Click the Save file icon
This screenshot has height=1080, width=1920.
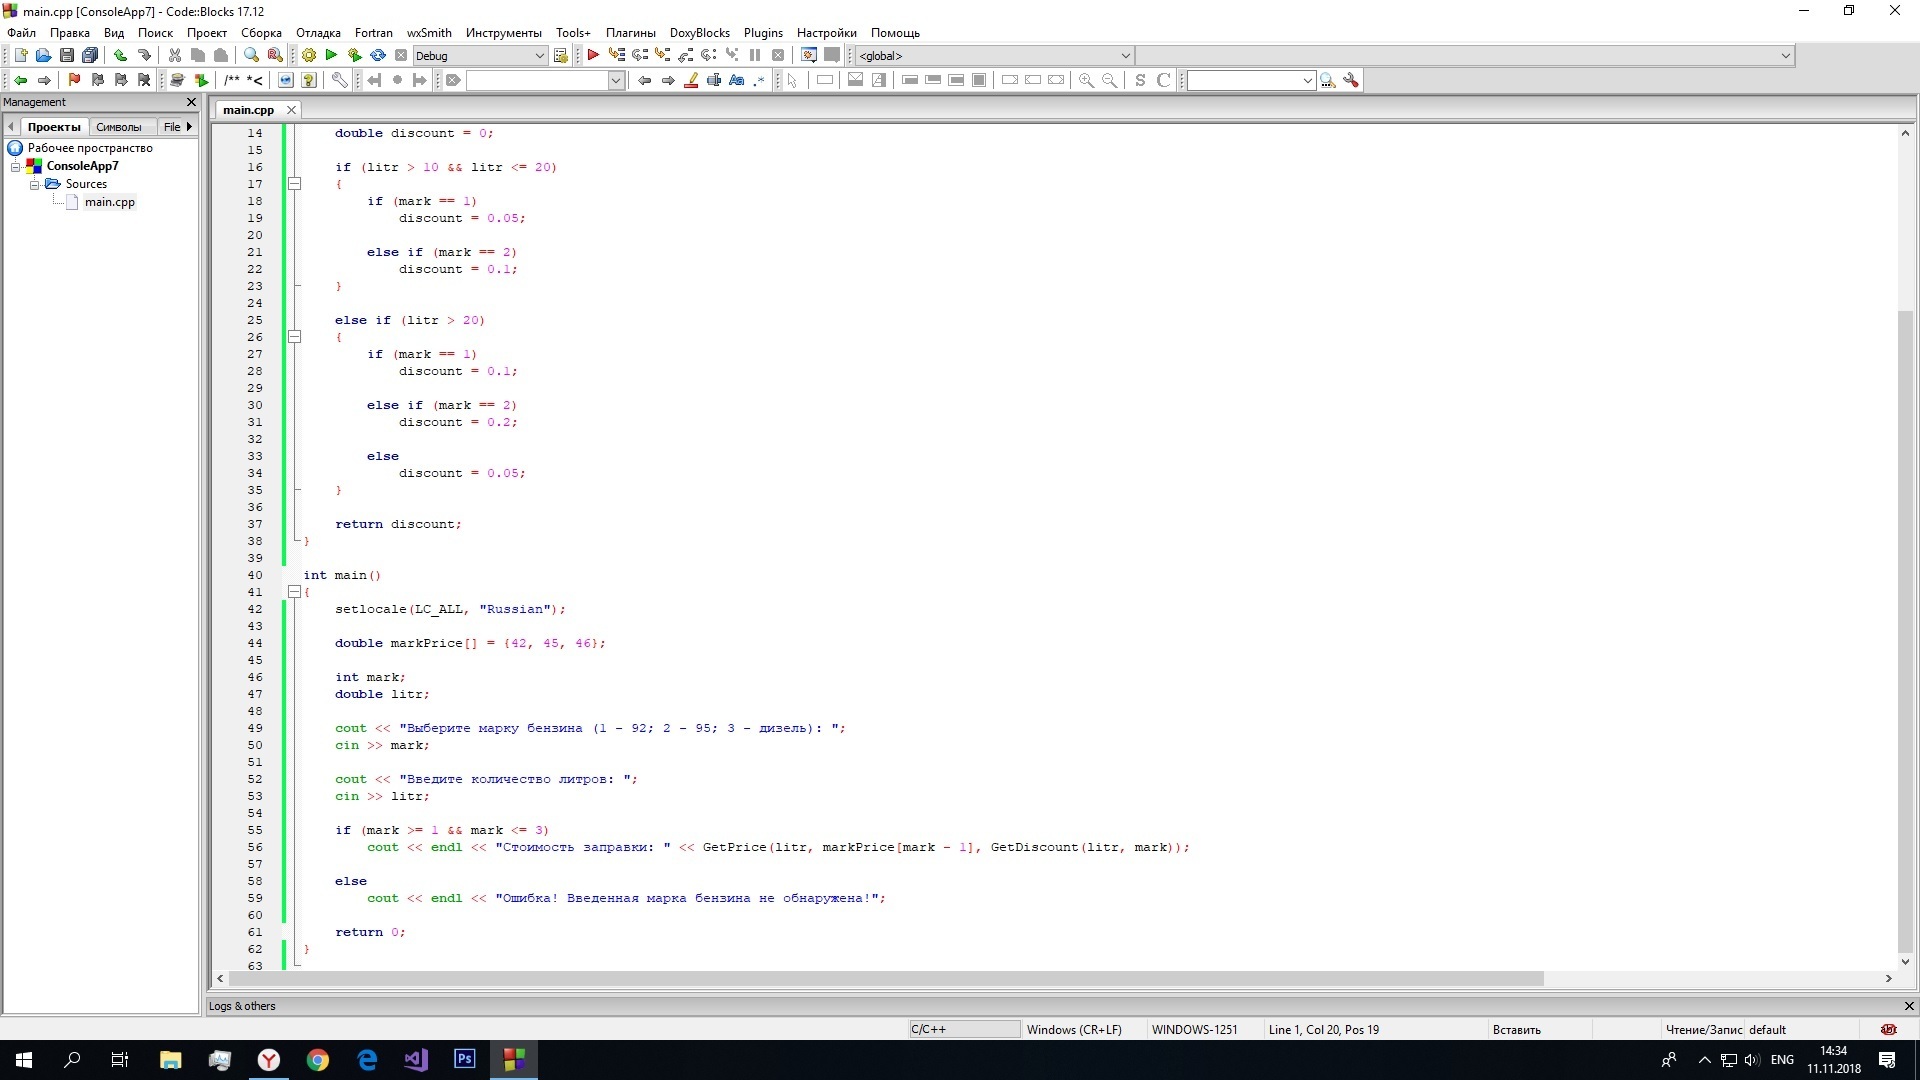[67, 56]
